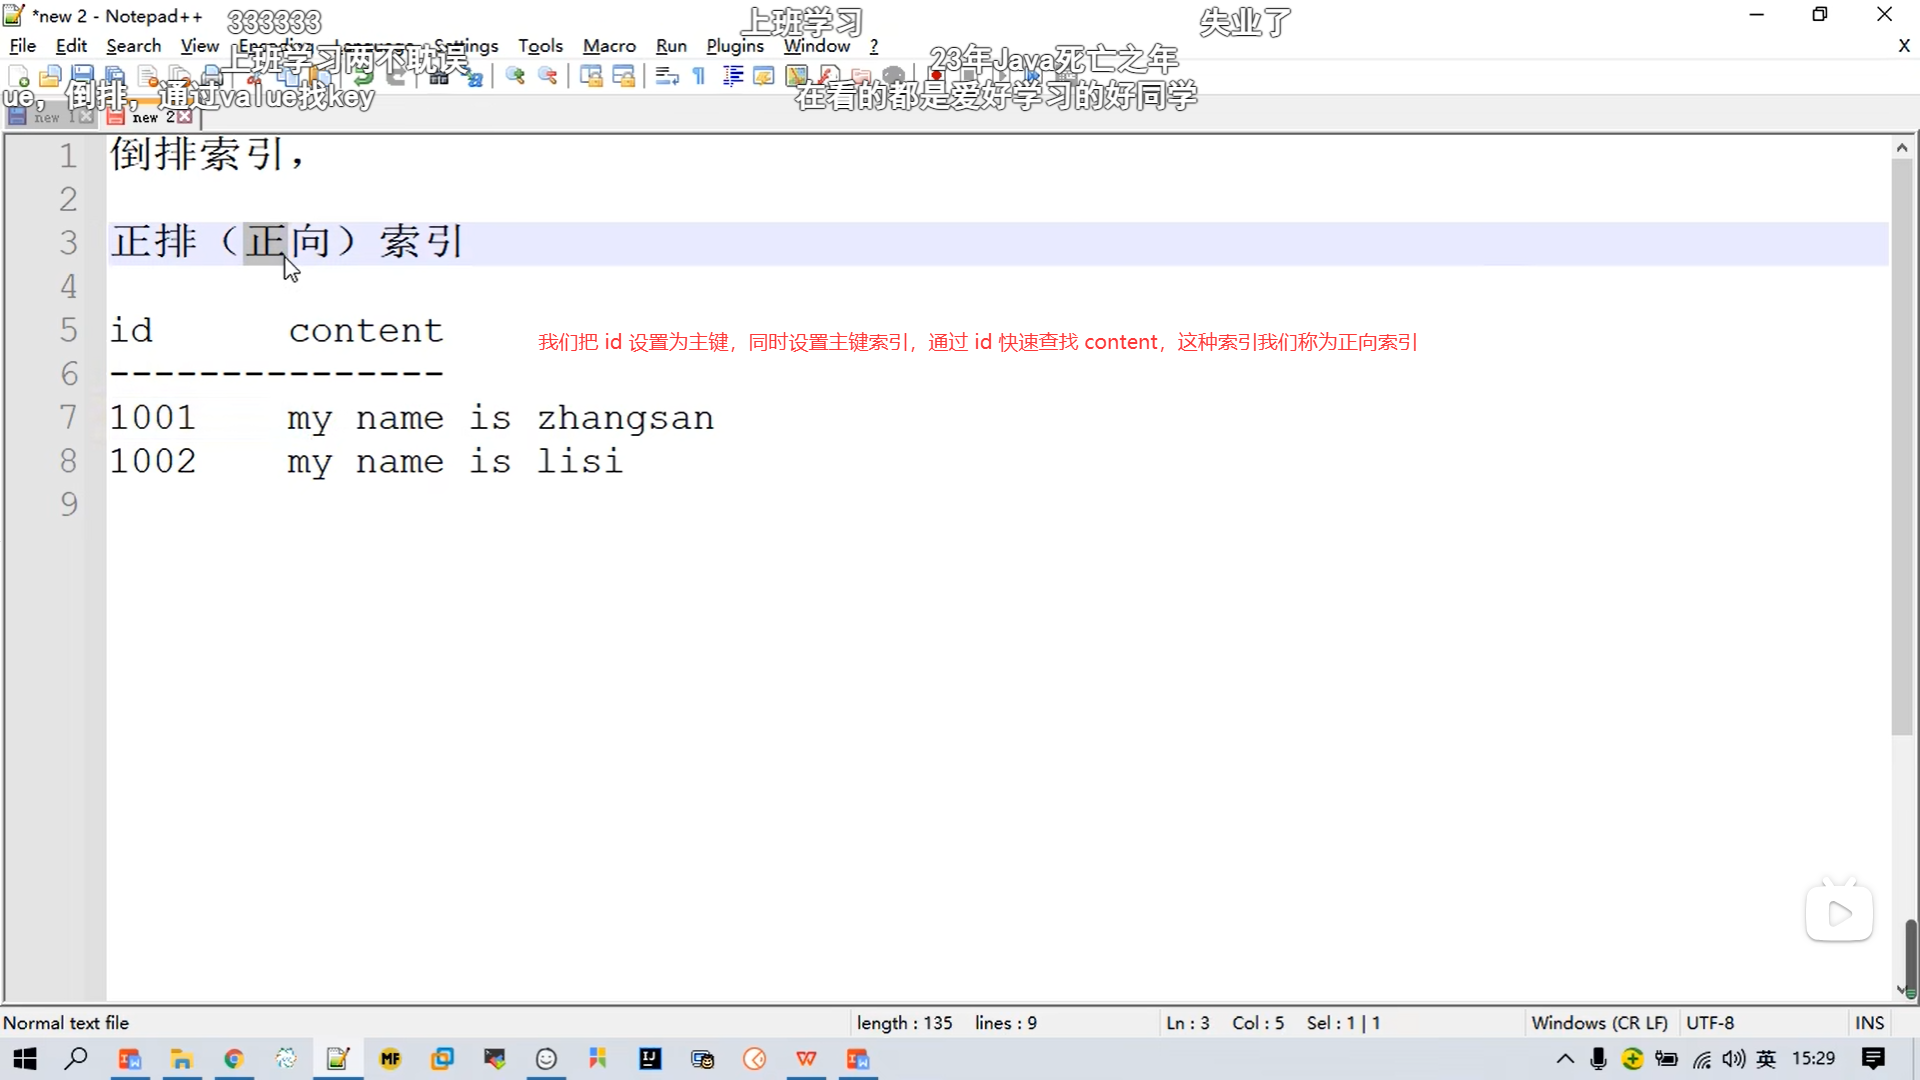This screenshot has width=1920, height=1080.
Task: Toggle Word Wrap toolbar icon
Action: tap(667, 76)
